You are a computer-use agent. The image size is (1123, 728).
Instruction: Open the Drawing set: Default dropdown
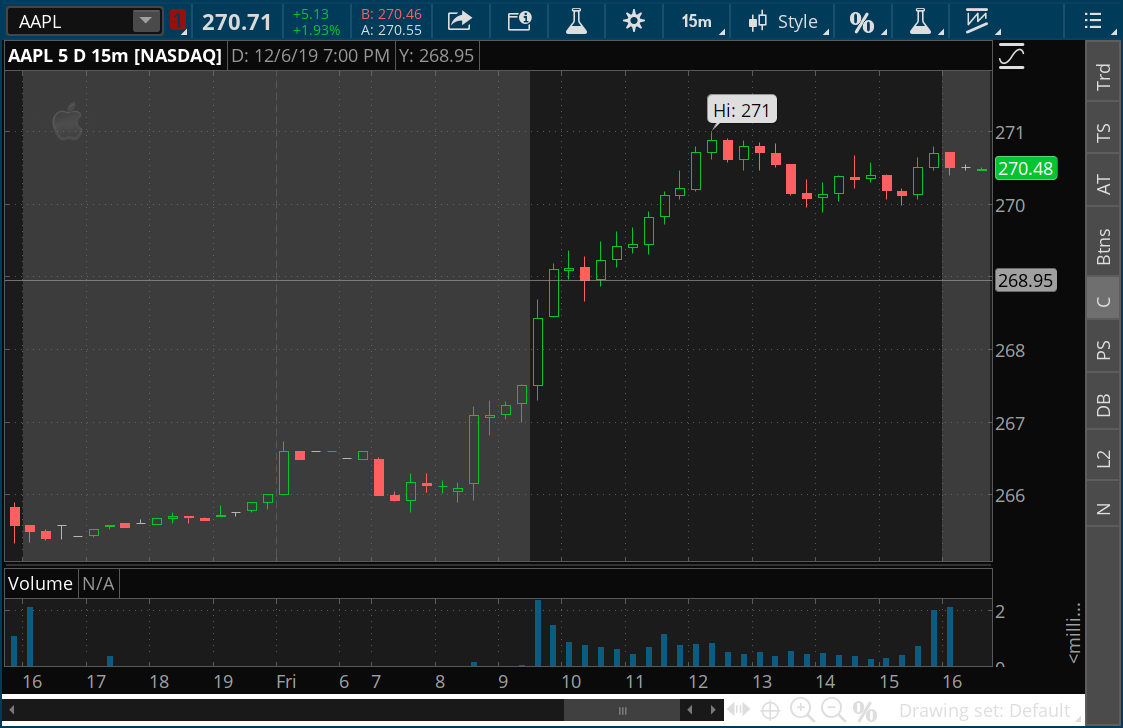pyautogui.click(x=990, y=711)
